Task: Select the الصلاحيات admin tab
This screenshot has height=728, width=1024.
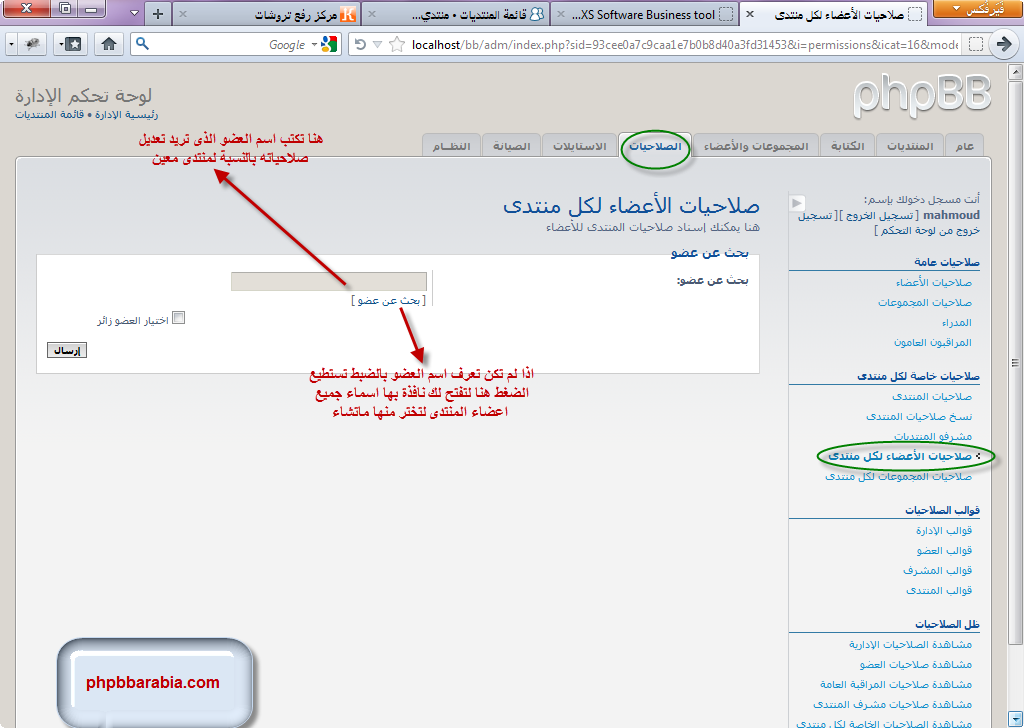Action: [x=655, y=146]
